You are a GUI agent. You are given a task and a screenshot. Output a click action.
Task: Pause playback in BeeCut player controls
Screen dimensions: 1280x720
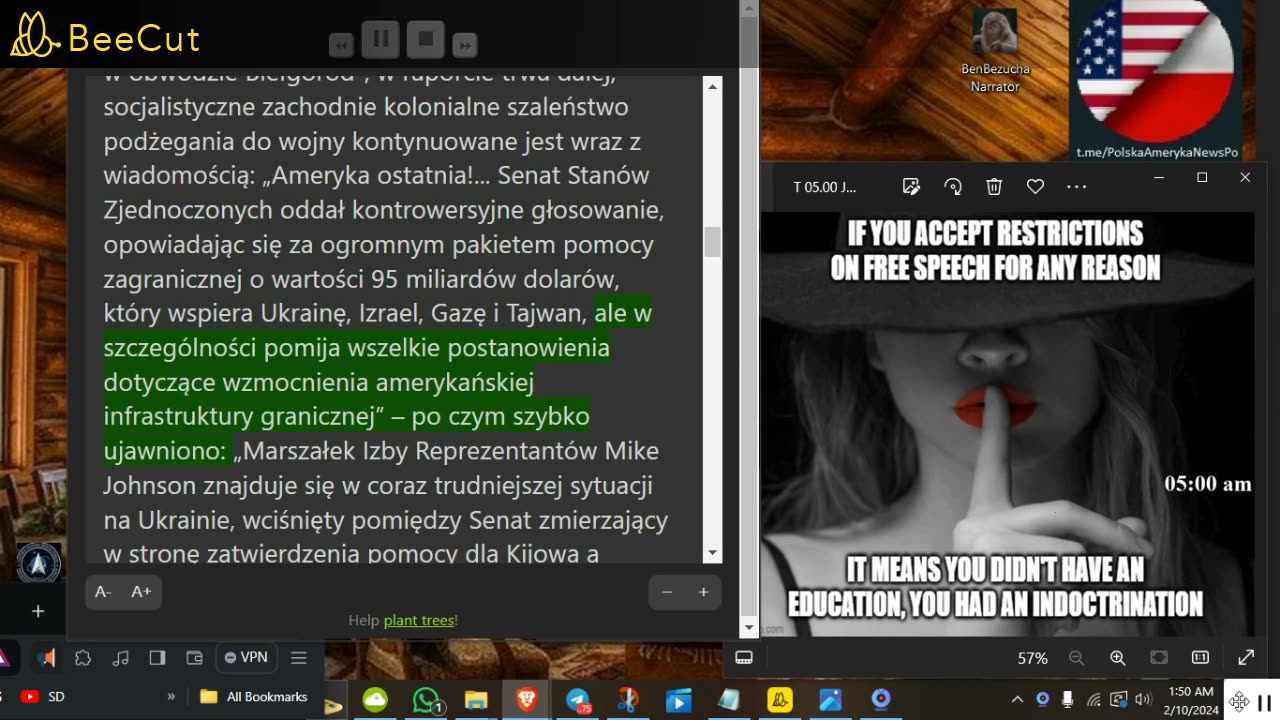pos(381,39)
